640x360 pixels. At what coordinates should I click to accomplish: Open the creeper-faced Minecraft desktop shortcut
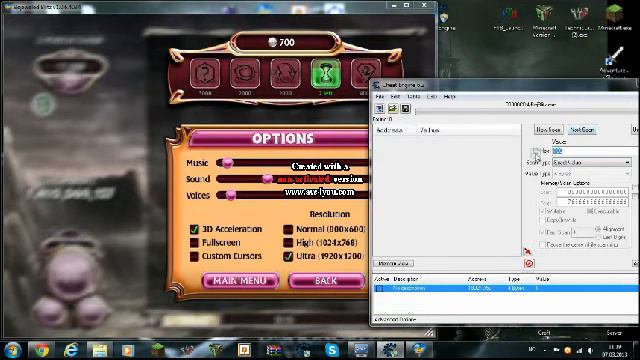click(544, 21)
